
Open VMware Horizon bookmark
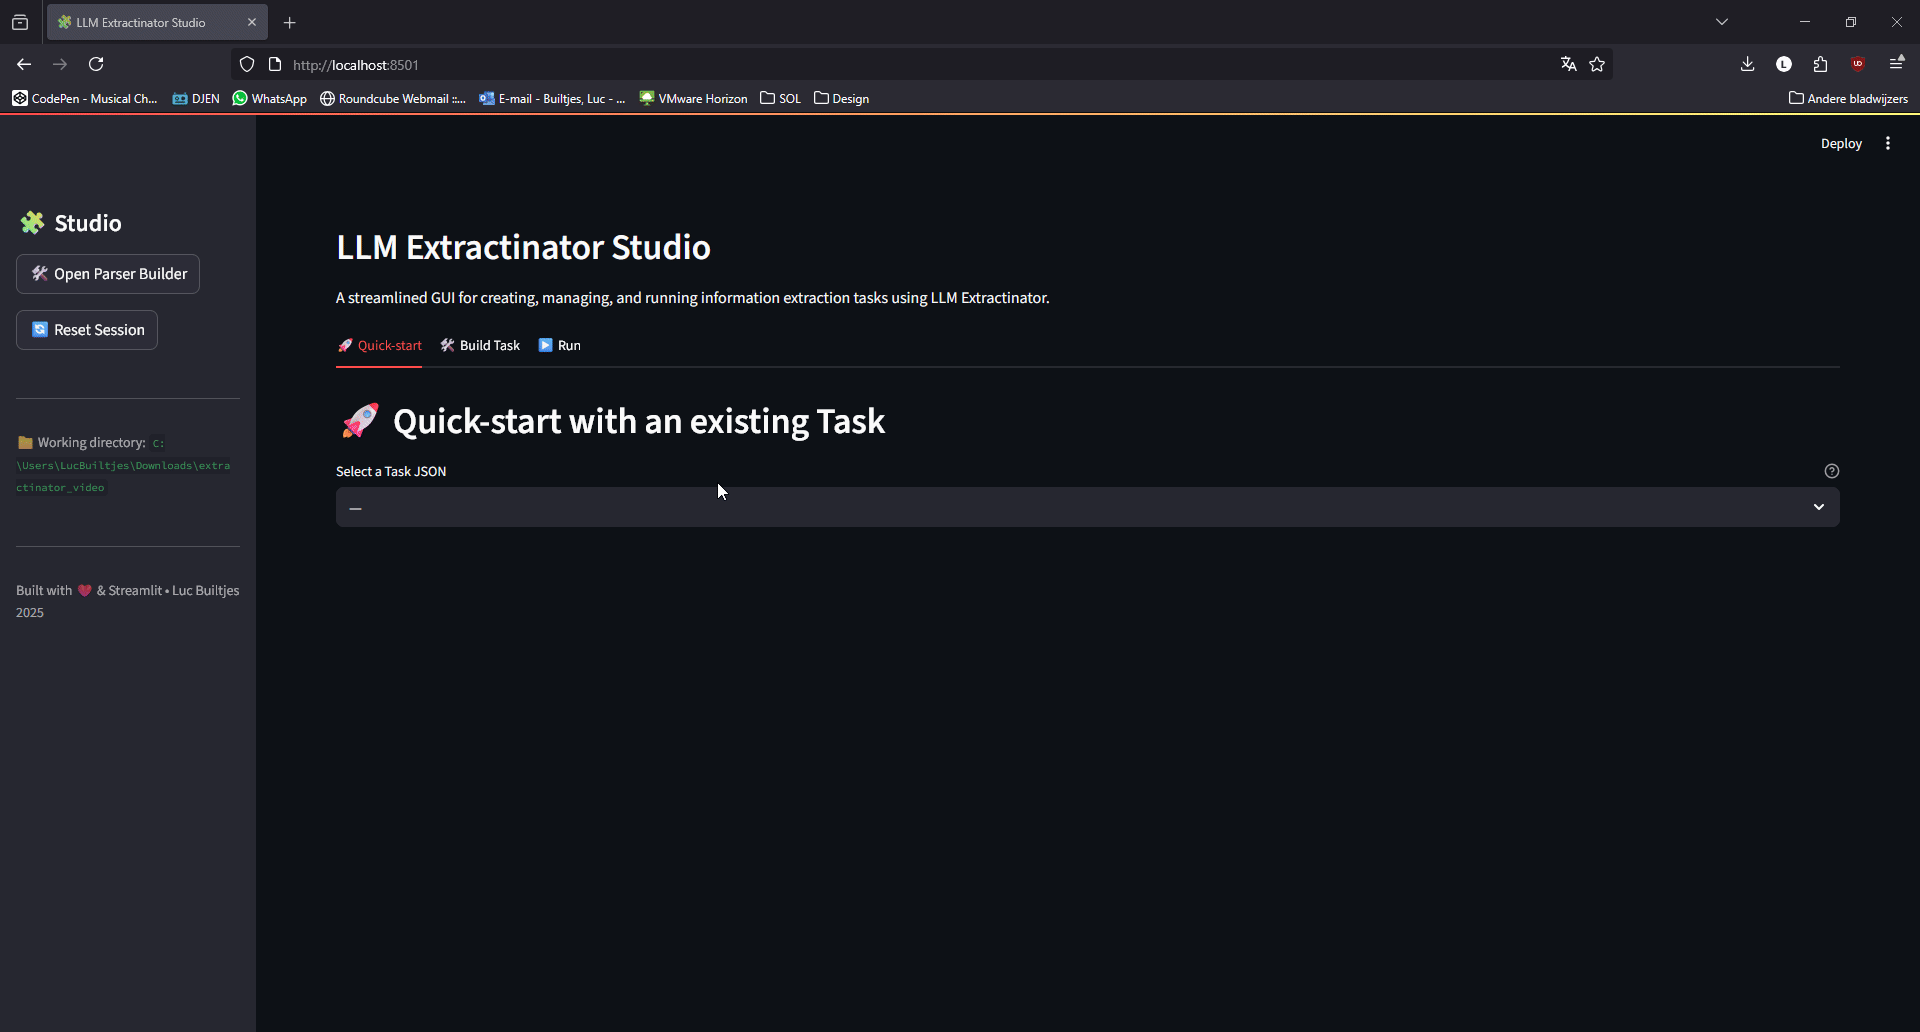(x=693, y=99)
